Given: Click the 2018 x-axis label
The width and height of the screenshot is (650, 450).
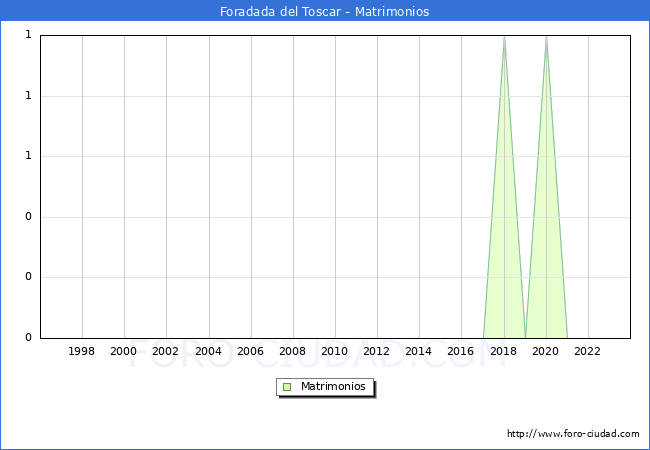Looking at the screenshot, I should (x=504, y=351).
